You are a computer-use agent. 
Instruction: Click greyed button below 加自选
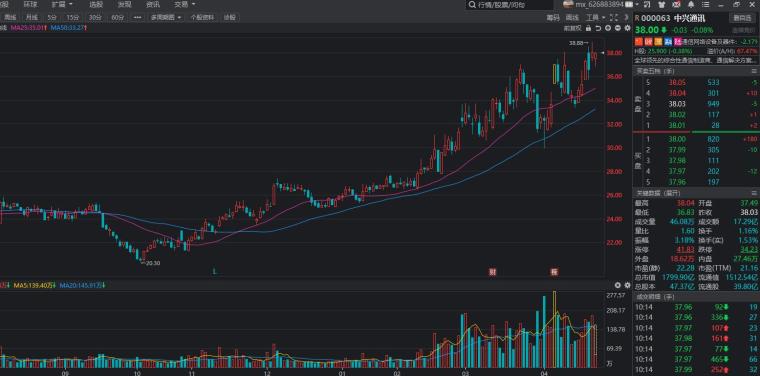[743, 30]
